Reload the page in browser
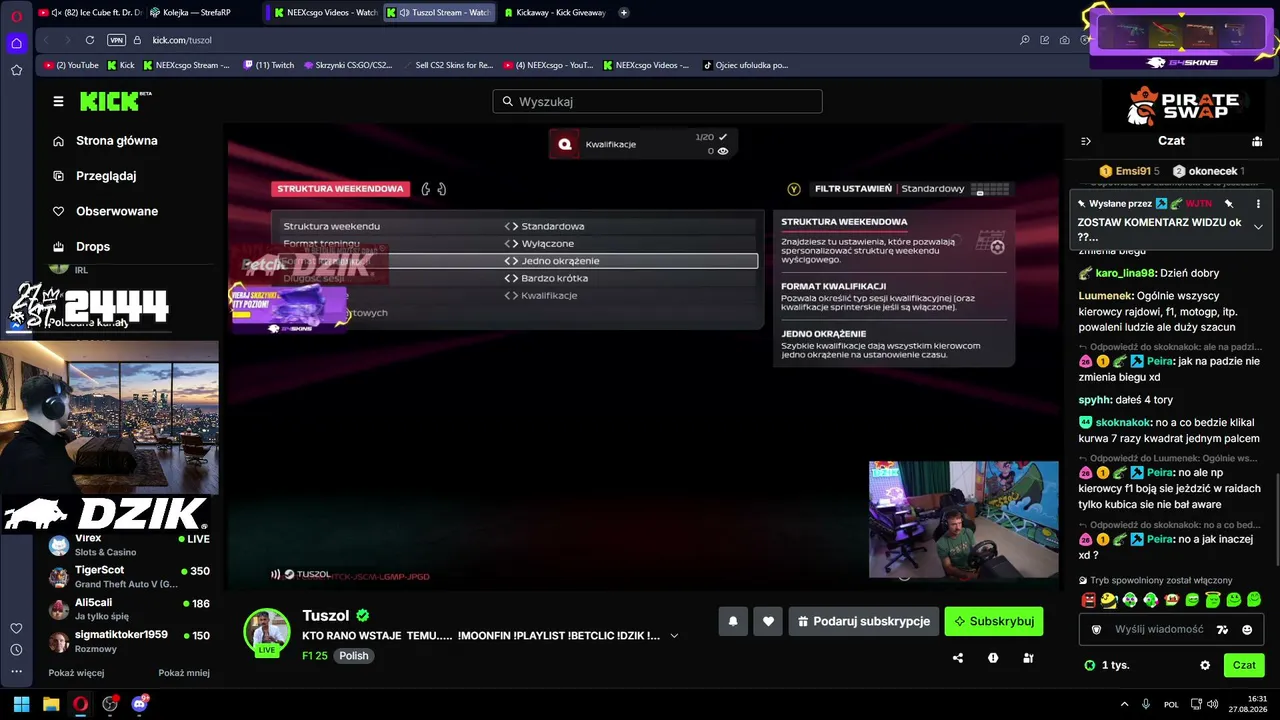The width and height of the screenshot is (1280, 720). tap(90, 40)
